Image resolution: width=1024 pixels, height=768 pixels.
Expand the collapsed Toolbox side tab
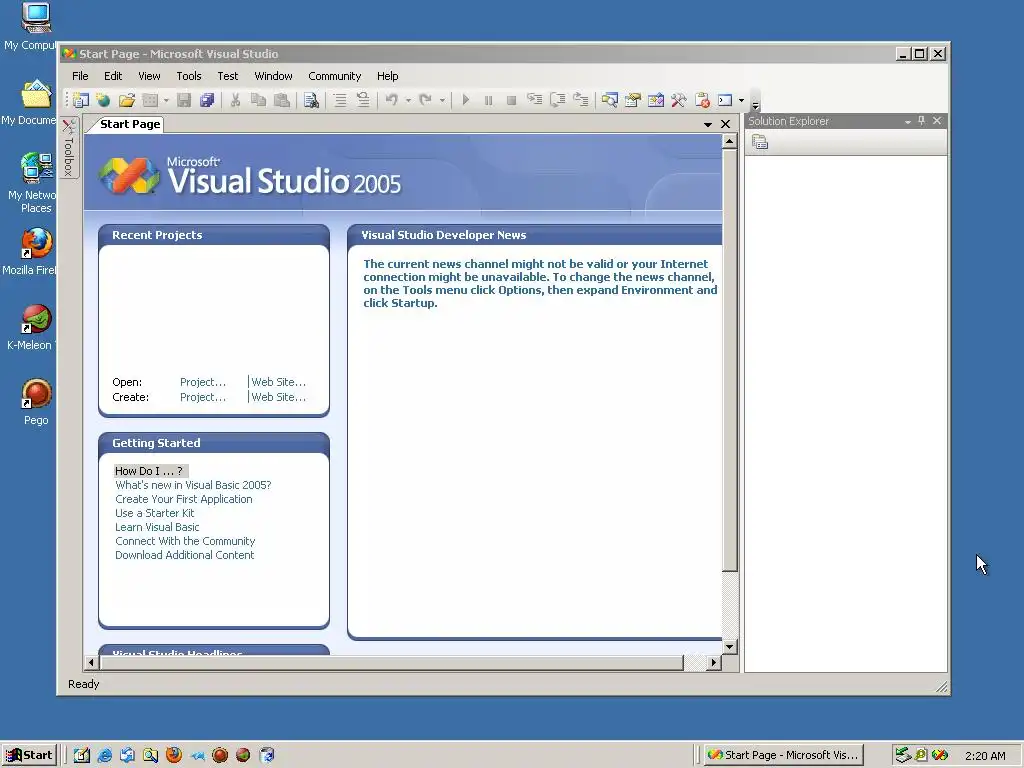click(x=69, y=148)
